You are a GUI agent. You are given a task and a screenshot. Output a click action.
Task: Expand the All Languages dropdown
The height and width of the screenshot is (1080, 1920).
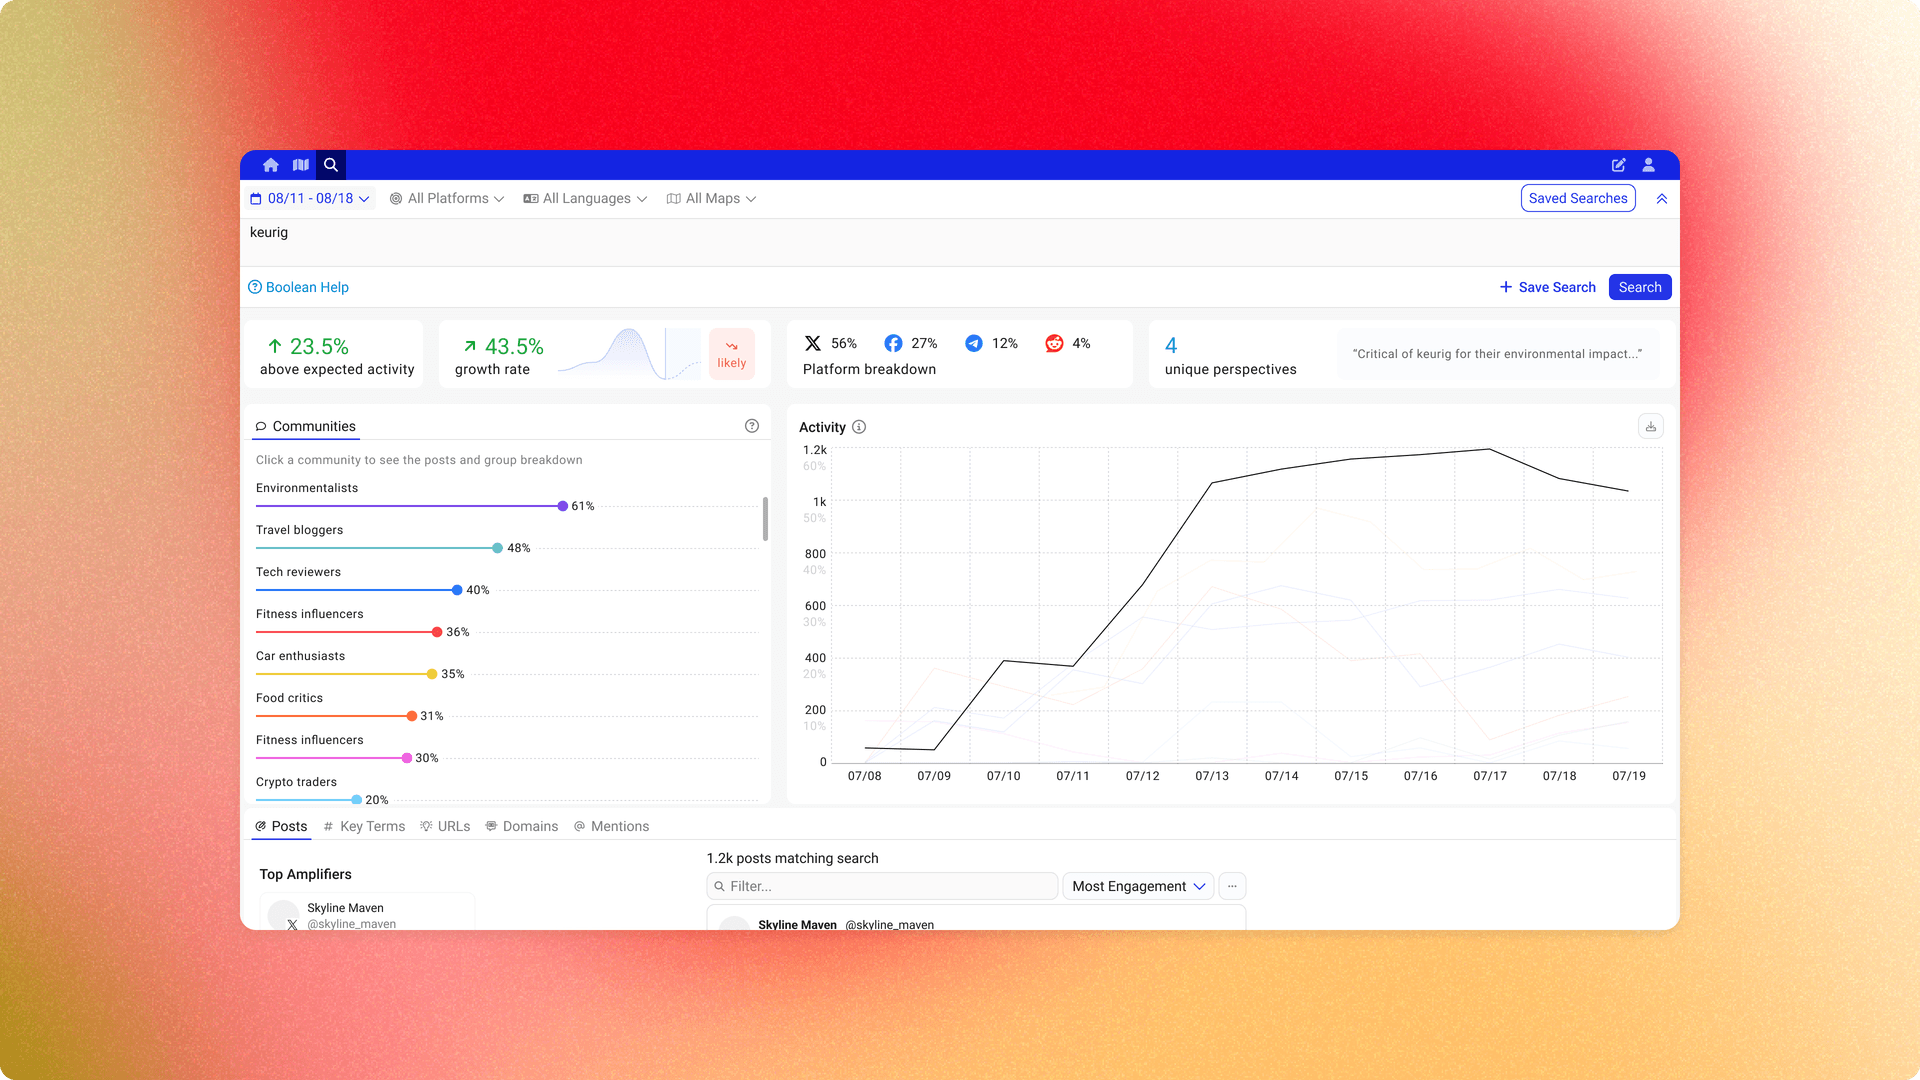(585, 199)
